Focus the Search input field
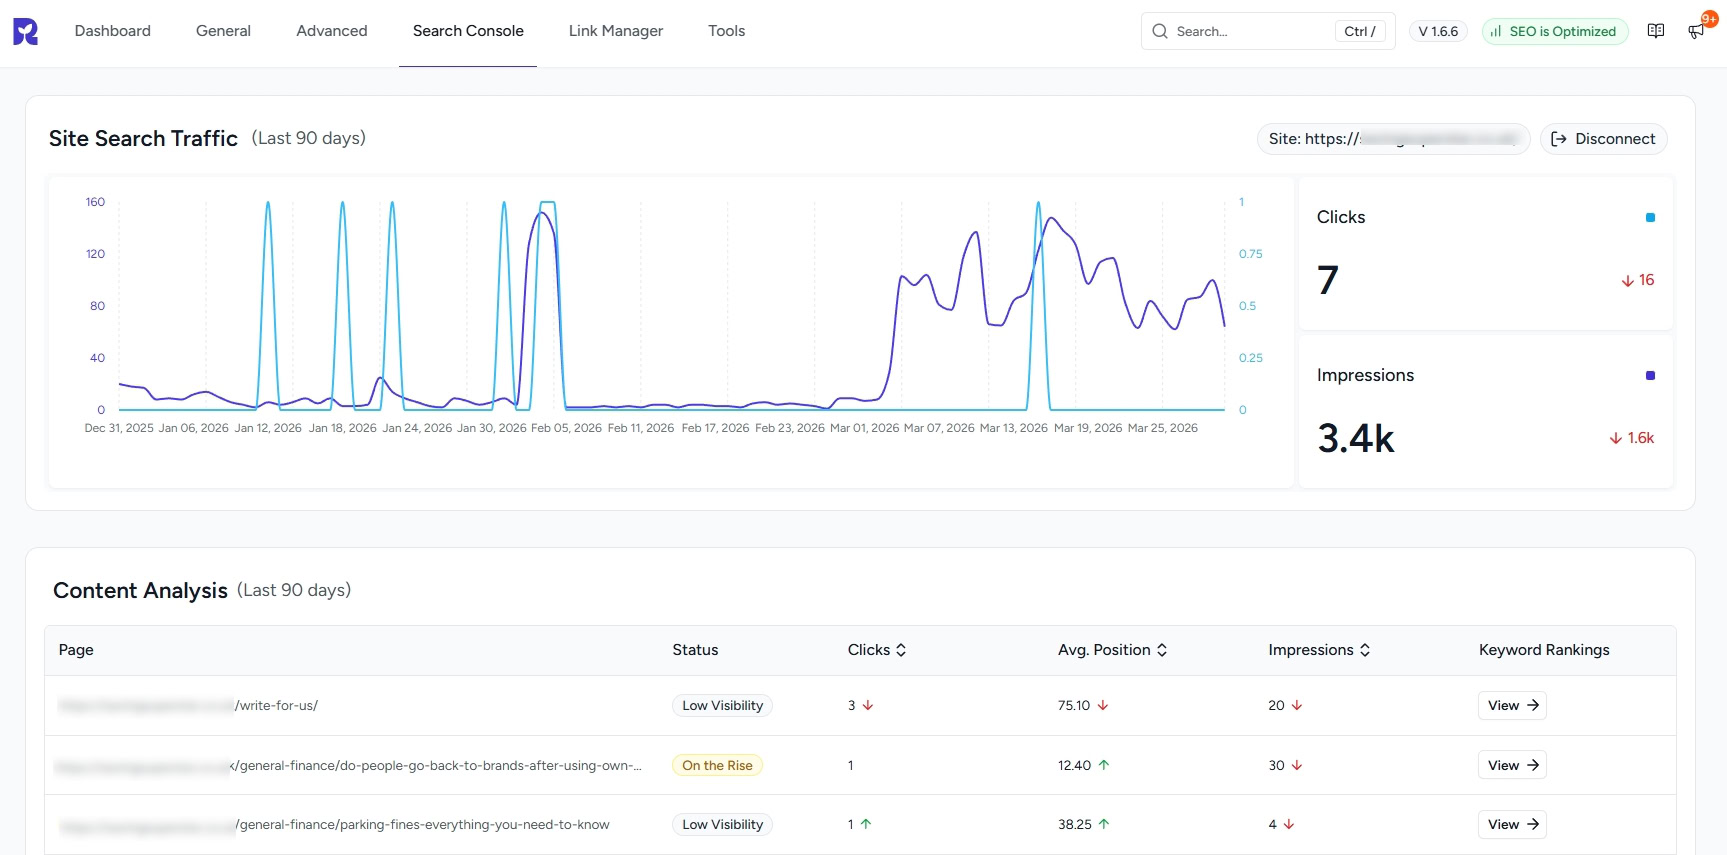Screen dimensions: 1727x855 tap(1250, 31)
